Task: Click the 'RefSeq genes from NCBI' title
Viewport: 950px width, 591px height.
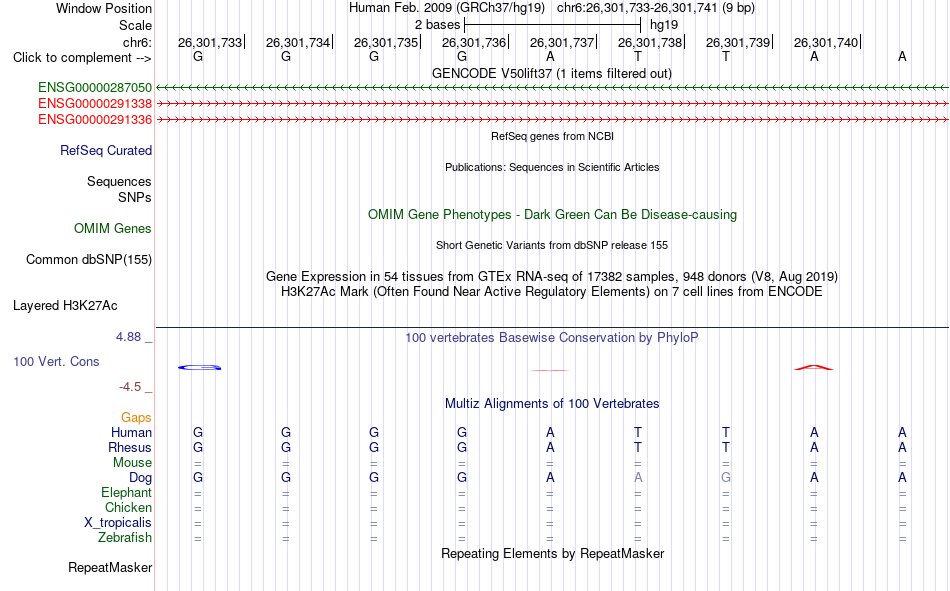Action: [553, 136]
